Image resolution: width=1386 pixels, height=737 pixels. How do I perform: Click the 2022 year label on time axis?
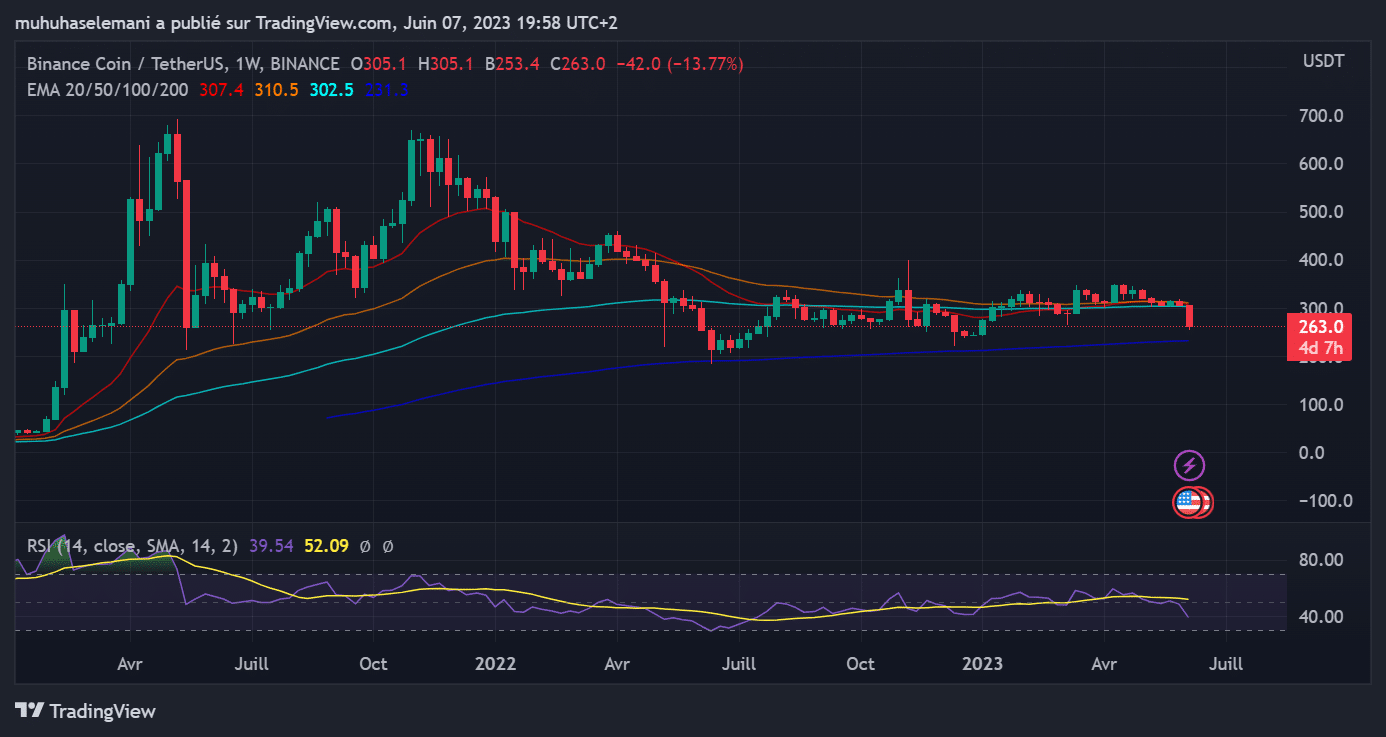(x=495, y=664)
